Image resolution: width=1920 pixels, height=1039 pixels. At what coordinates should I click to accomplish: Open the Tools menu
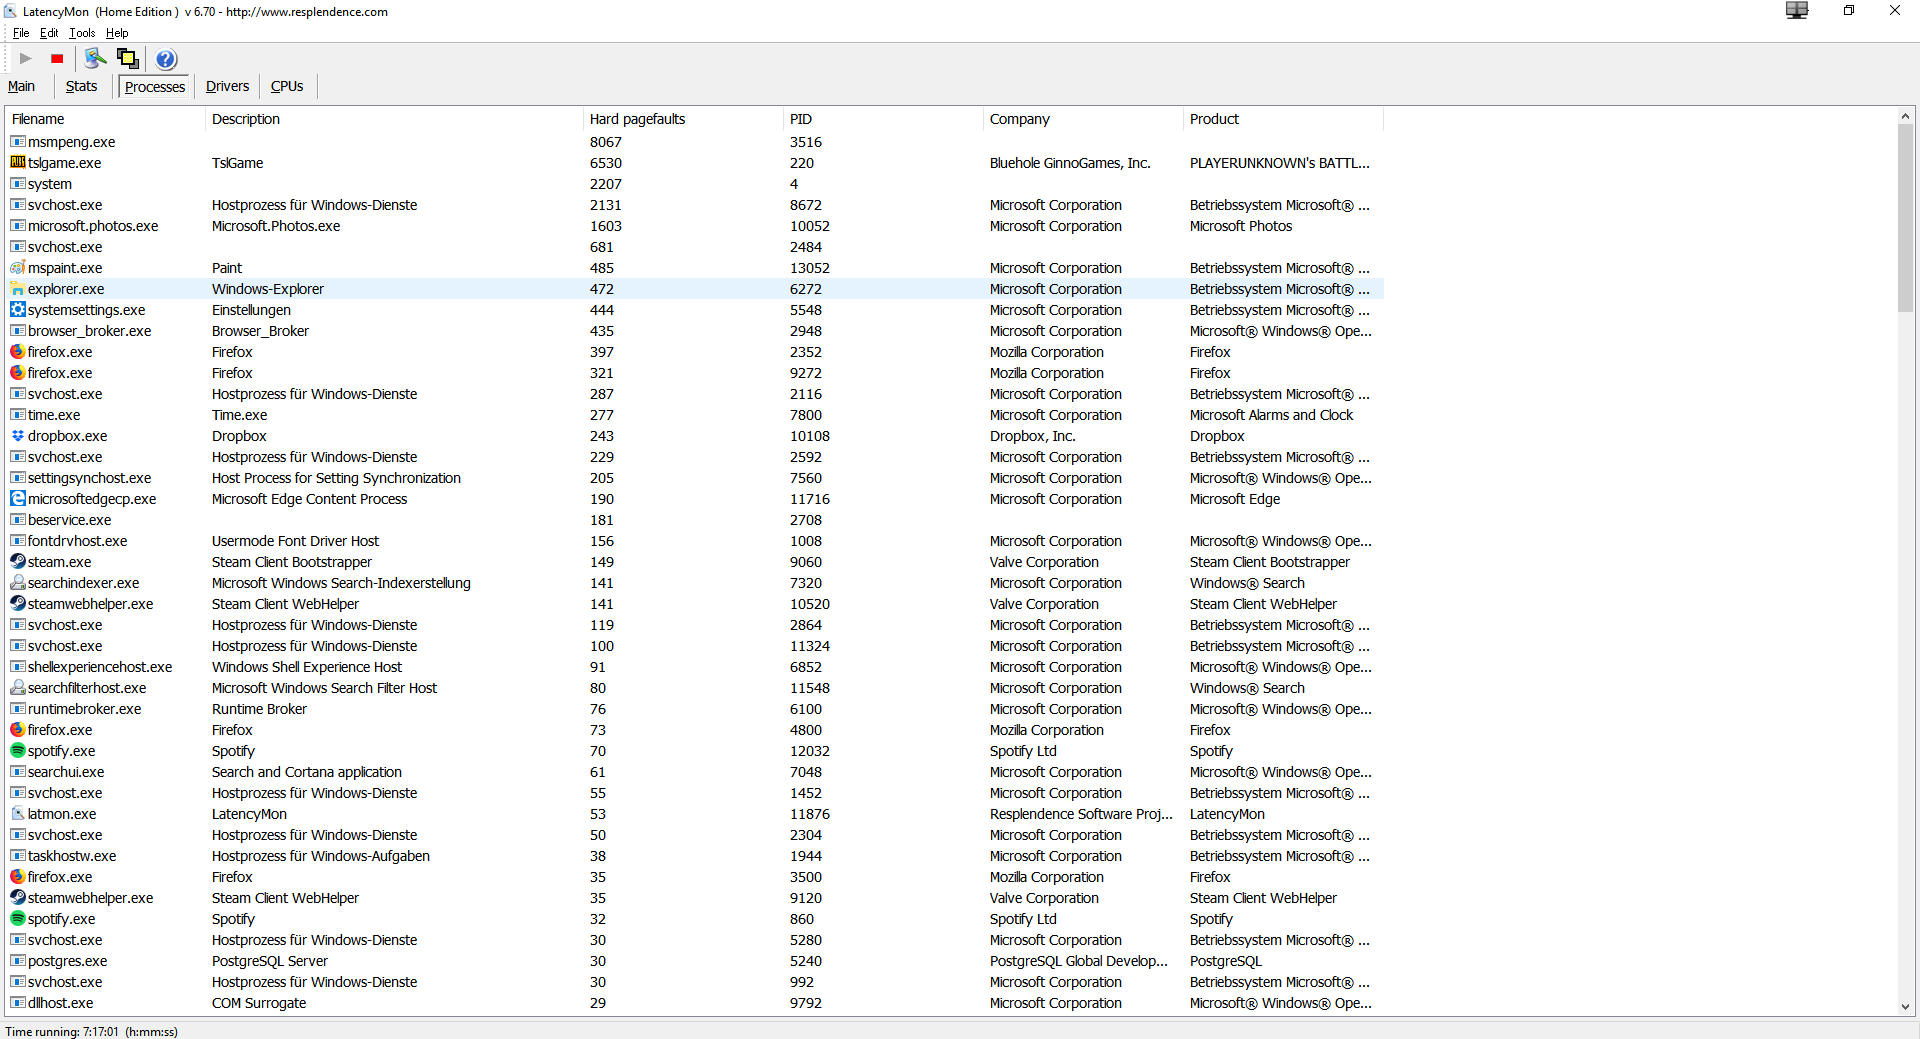click(82, 33)
